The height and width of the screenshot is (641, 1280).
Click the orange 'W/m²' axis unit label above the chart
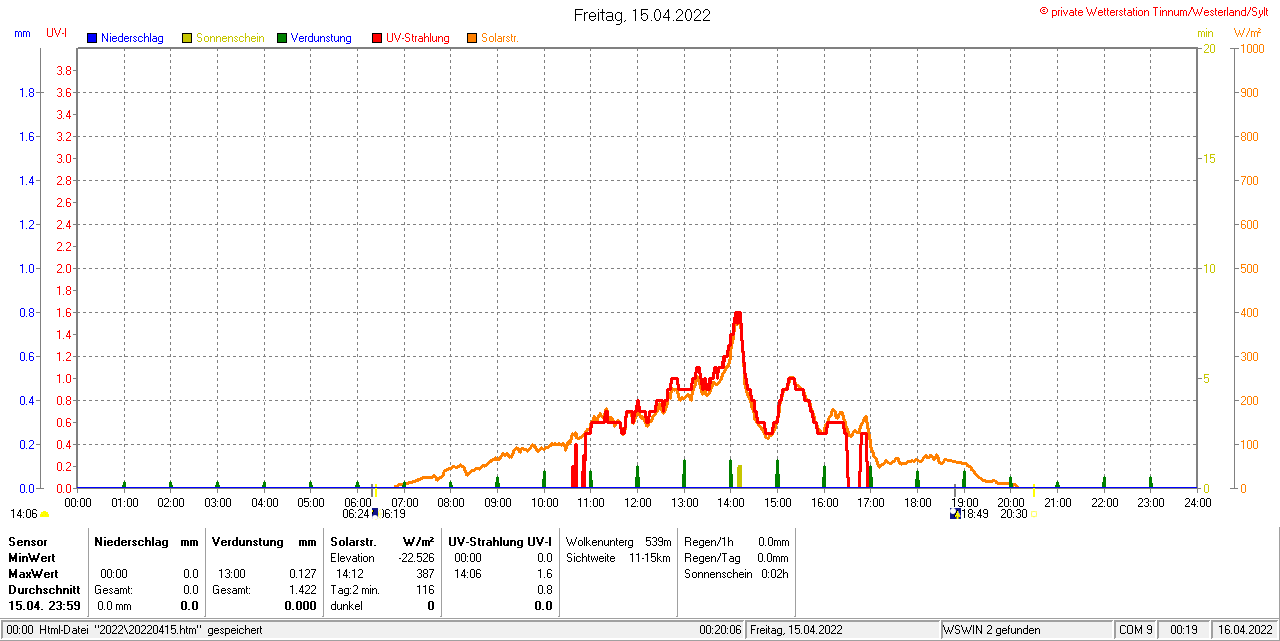coord(1248,33)
